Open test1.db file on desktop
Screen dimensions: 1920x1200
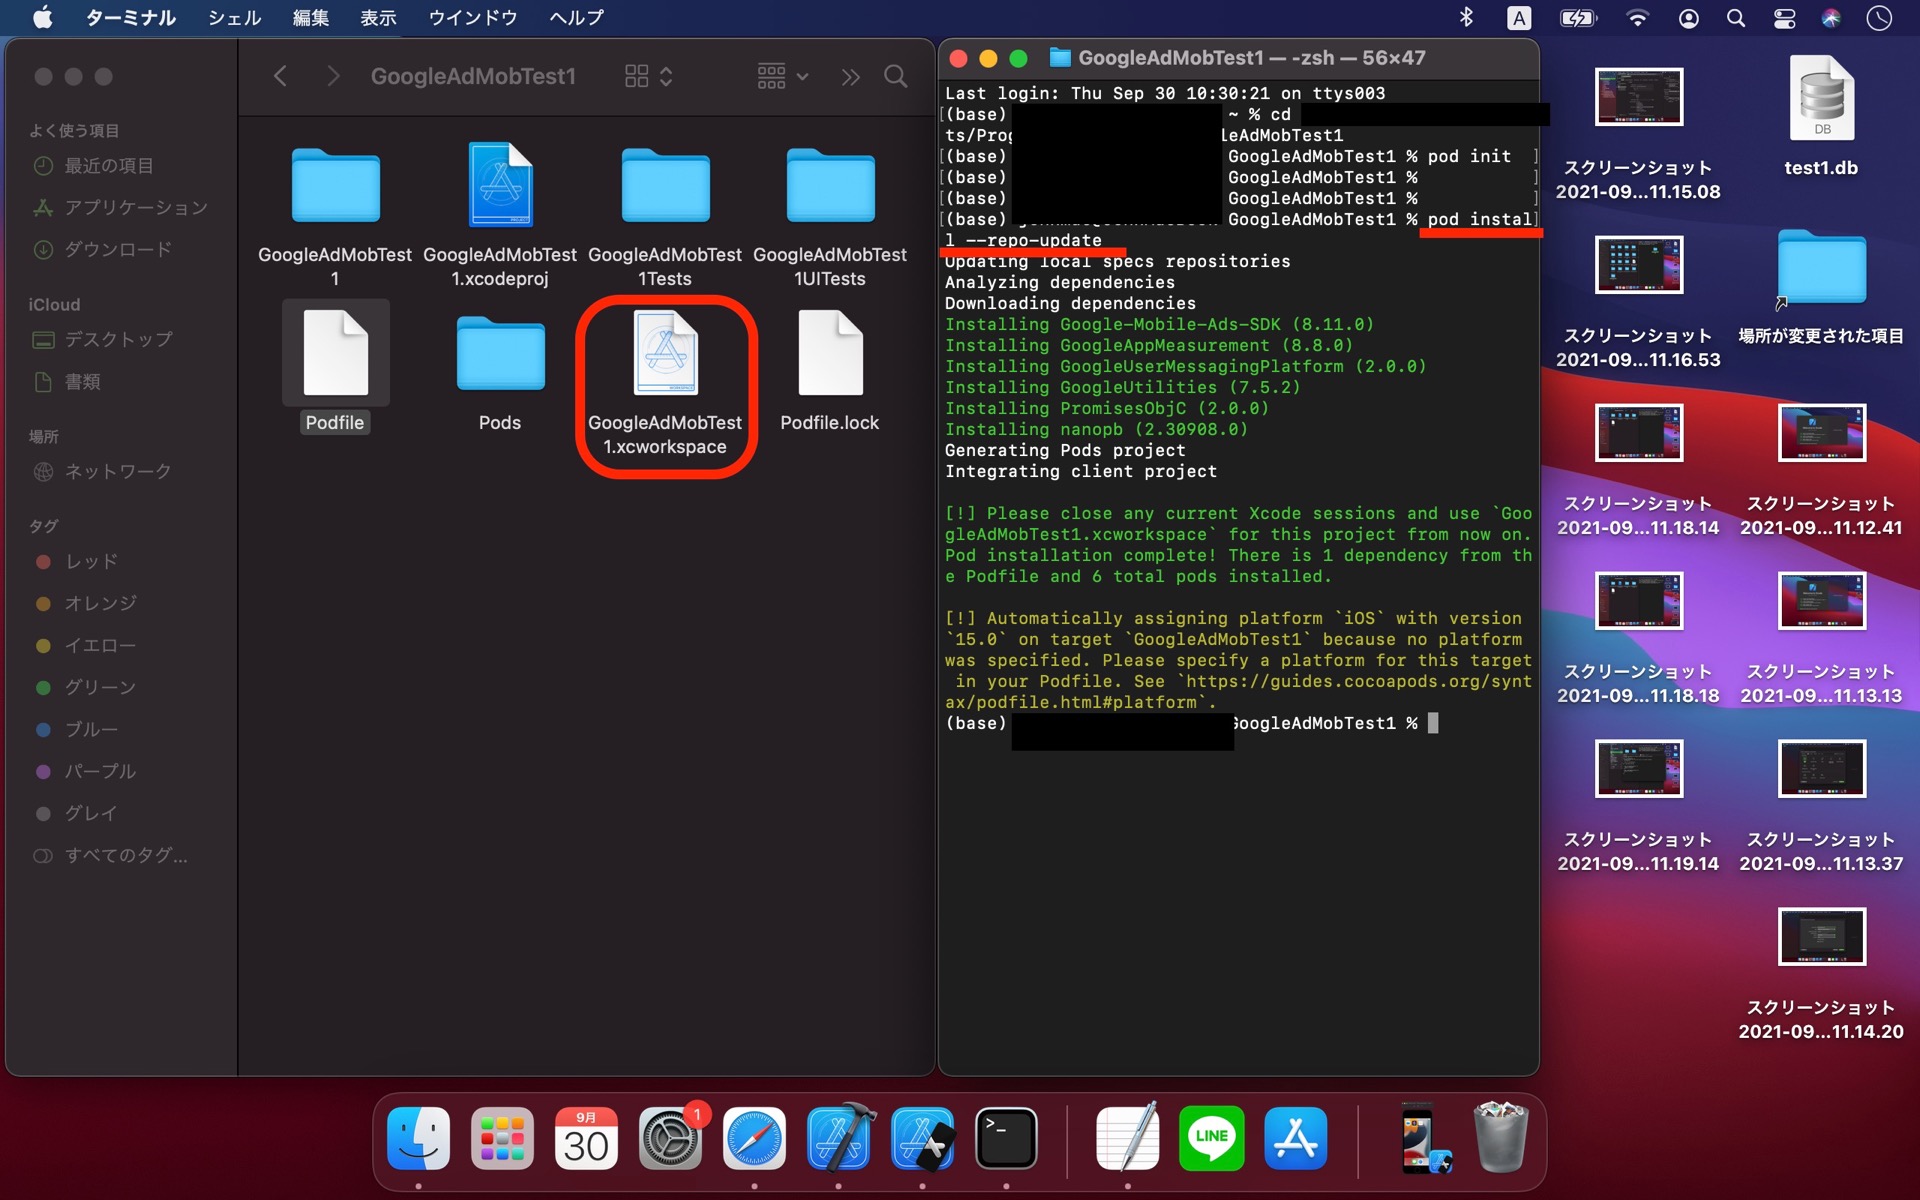[1821, 98]
